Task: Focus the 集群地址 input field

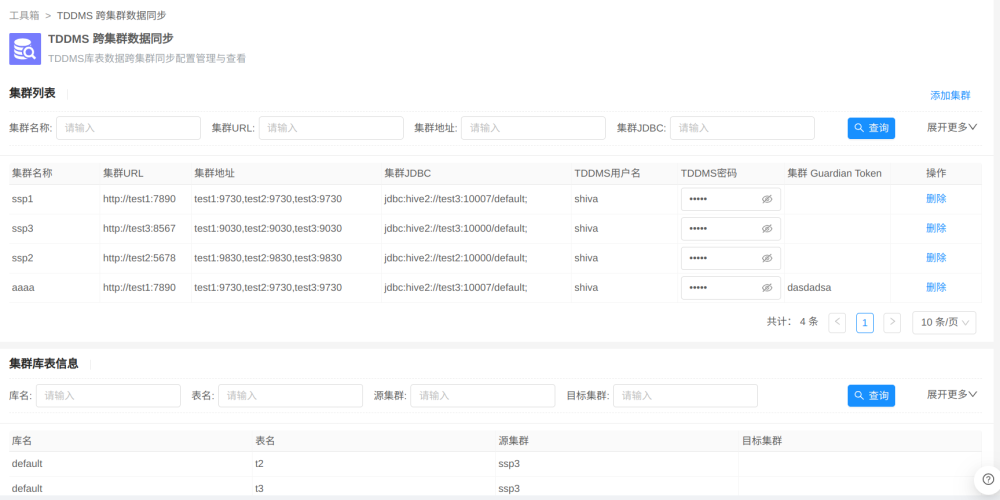Action: pos(533,128)
